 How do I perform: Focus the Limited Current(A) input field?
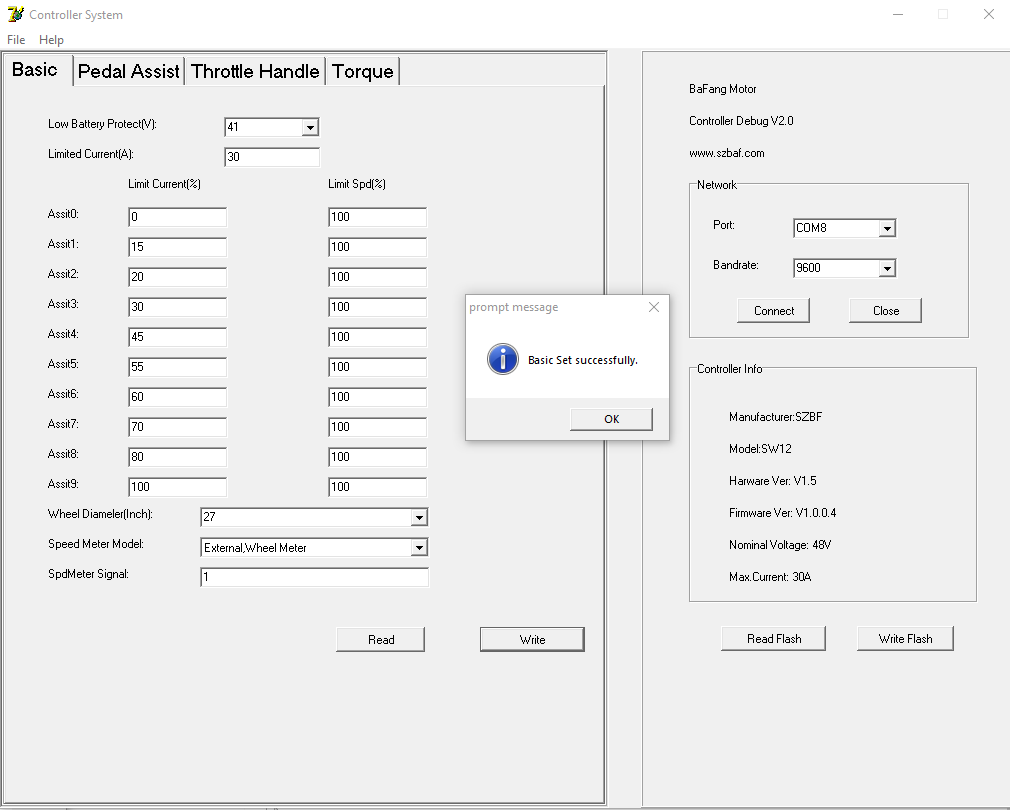[x=272, y=156]
